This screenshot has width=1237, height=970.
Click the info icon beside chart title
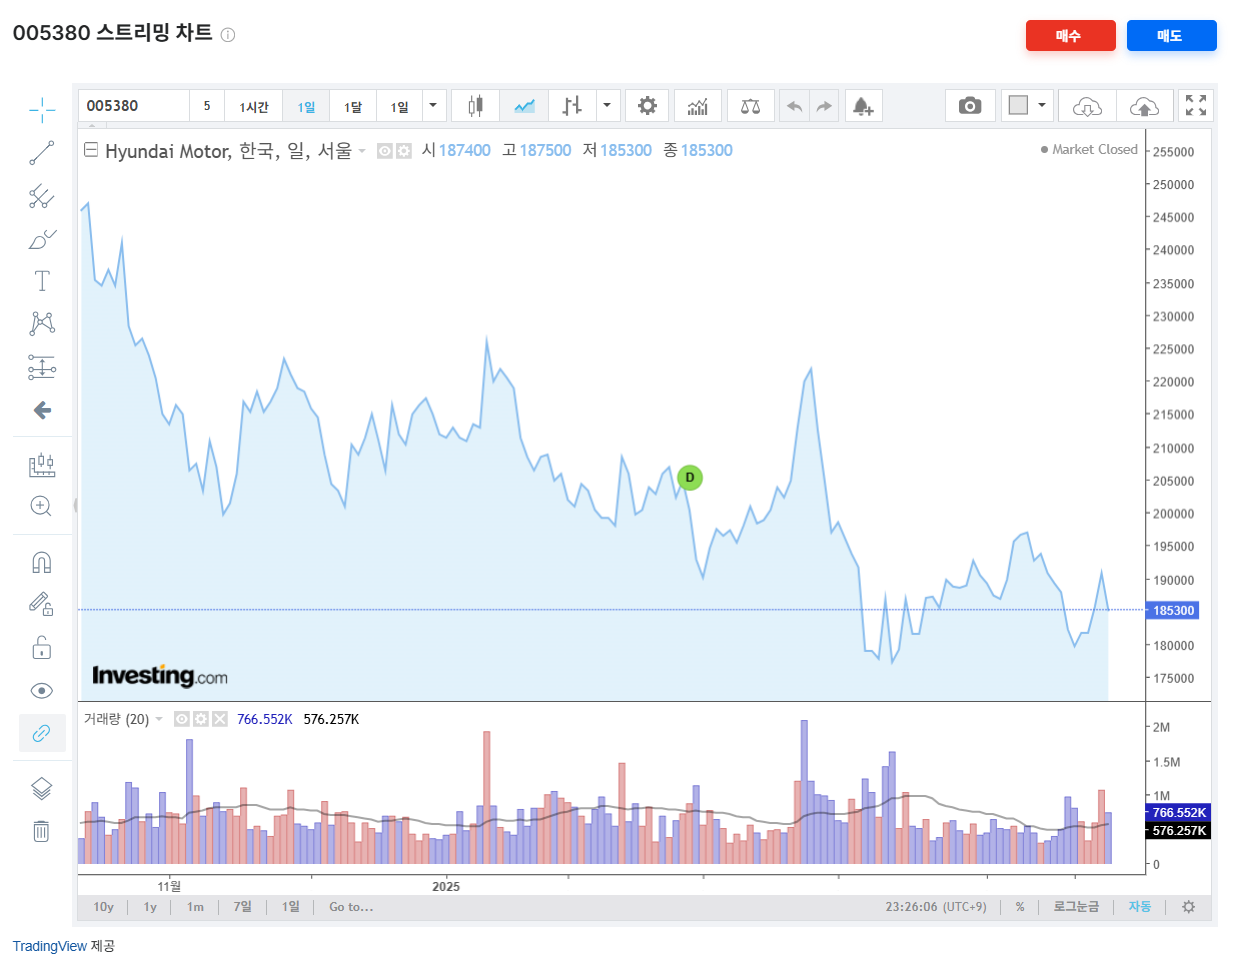pos(228,35)
